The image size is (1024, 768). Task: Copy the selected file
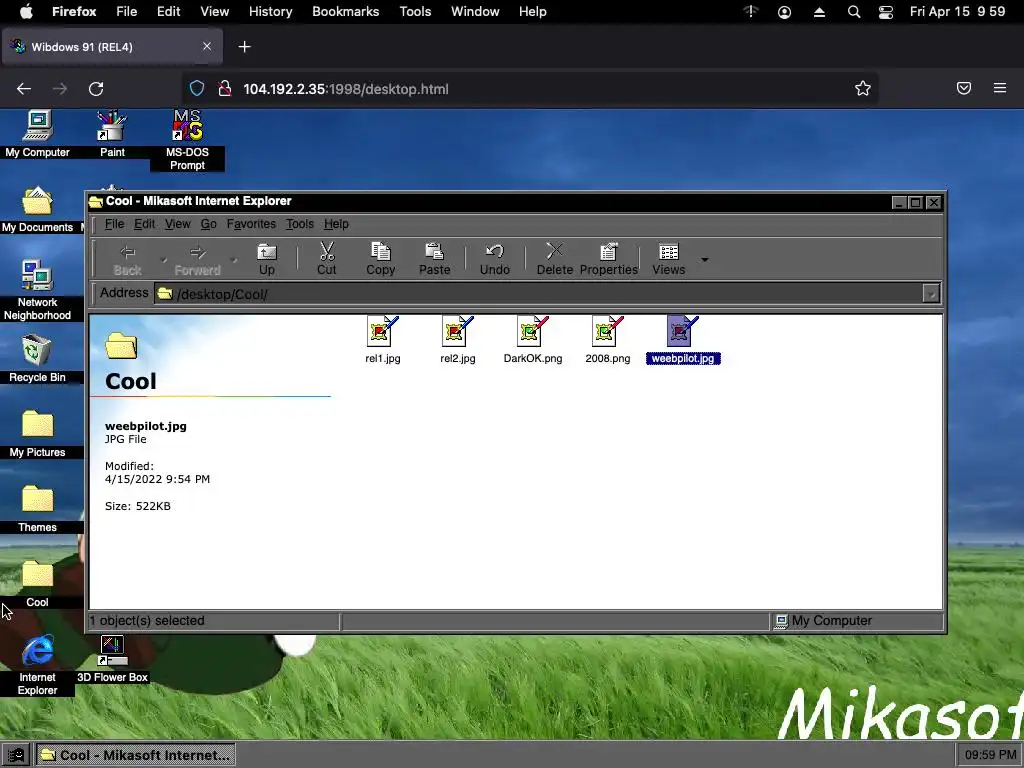[x=381, y=259]
